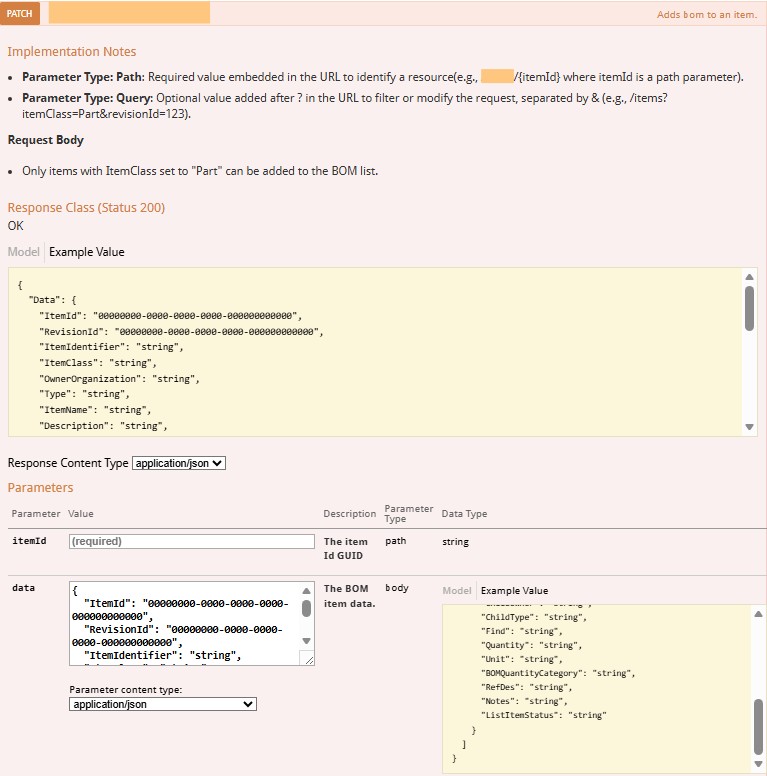Select Example Value tab in data row
Screen dimensions: 767x776
(514, 590)
